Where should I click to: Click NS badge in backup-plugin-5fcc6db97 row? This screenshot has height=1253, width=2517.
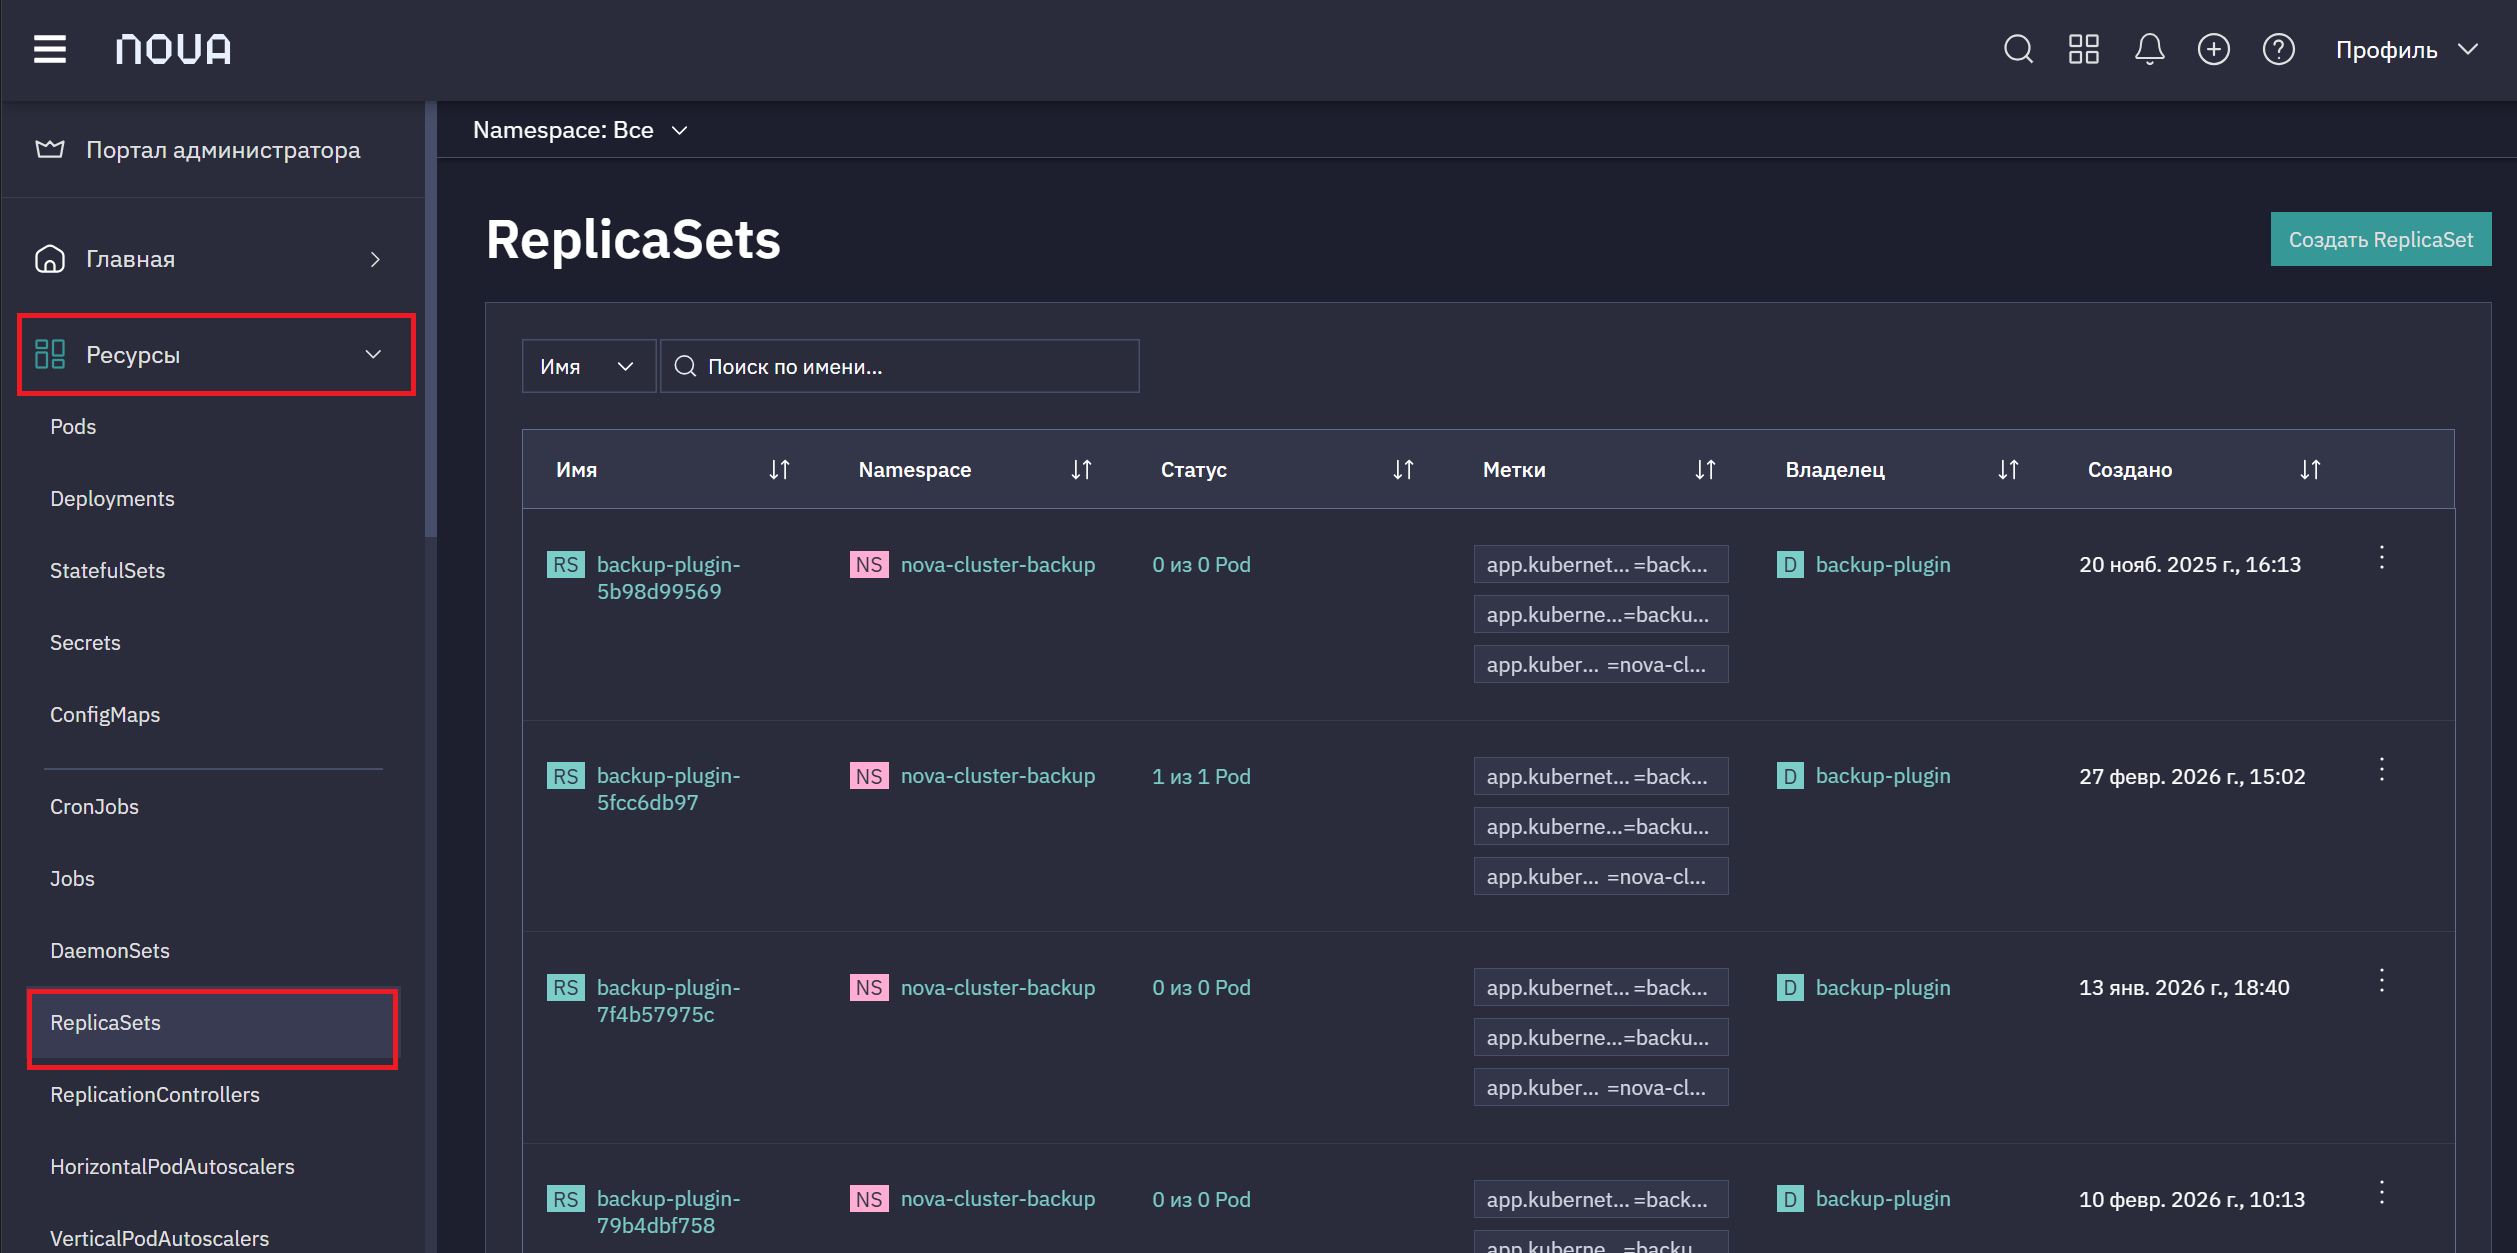(x=869, y=776)
